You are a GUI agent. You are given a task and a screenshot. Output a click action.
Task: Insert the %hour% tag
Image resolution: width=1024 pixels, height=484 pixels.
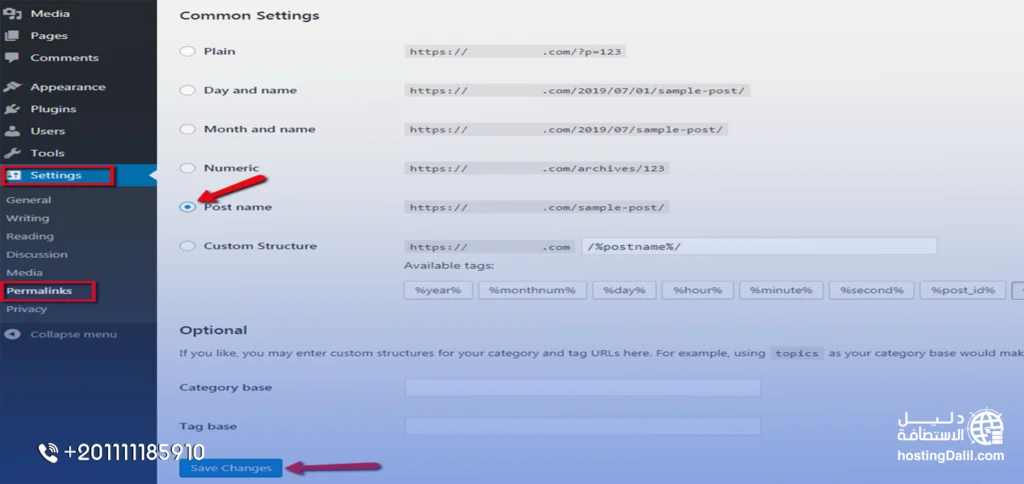click(x=697, y=291)
